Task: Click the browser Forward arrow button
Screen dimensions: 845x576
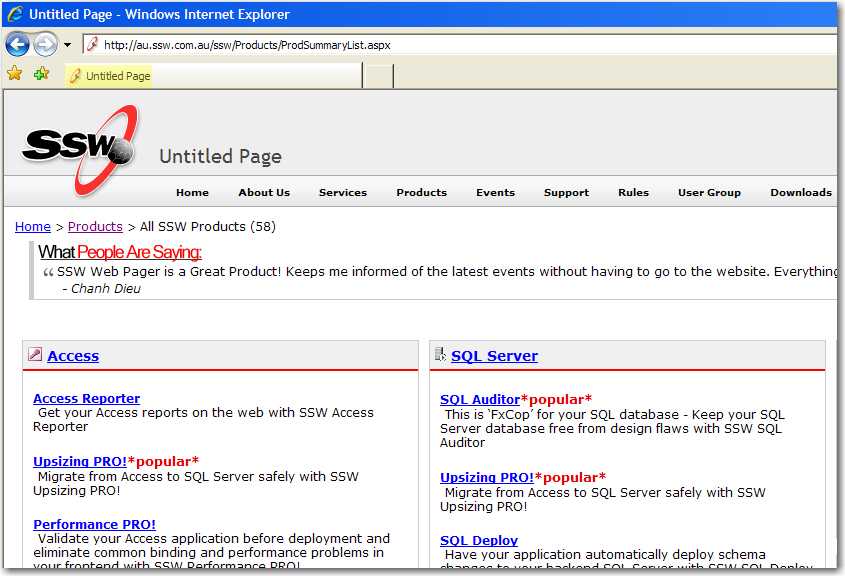Action: point(45,45)
